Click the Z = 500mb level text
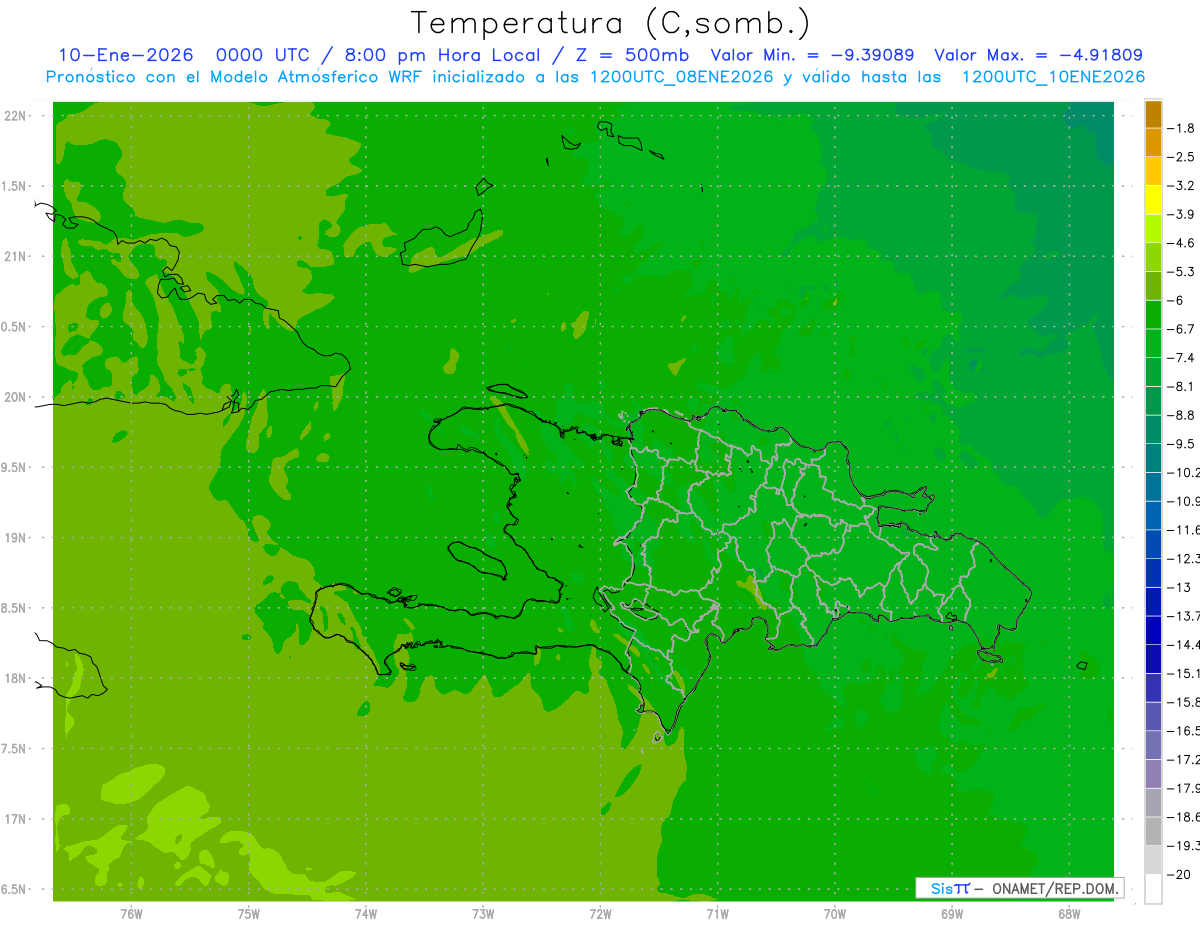Screen dimensions: 1200x927 pyautogui.click(x=632, y=55)
